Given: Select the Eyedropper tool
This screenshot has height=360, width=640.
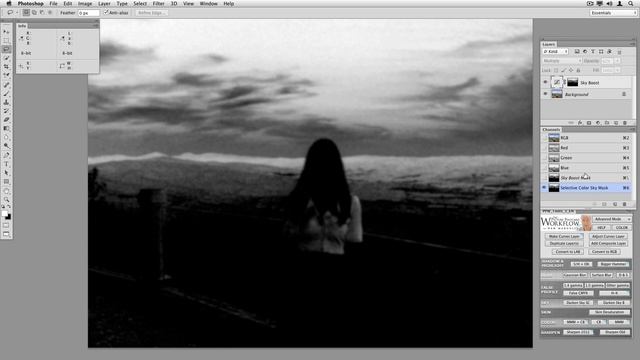Looking at the screenshot, I should [6, 76].
